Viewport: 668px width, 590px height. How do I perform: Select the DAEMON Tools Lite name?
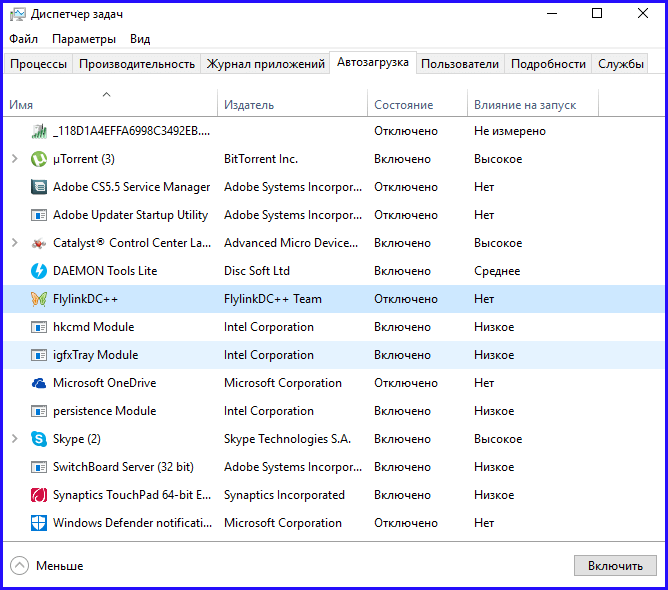[x=105, y=271]
